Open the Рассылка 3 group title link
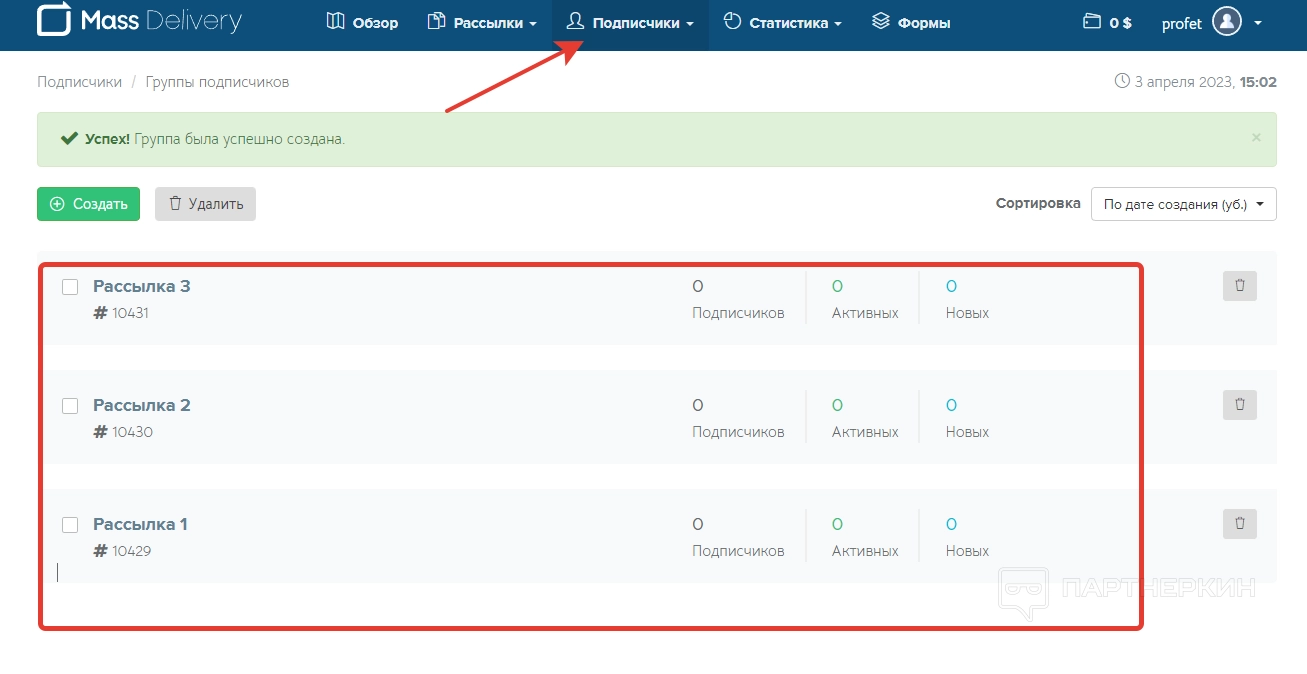 [142, 286]
